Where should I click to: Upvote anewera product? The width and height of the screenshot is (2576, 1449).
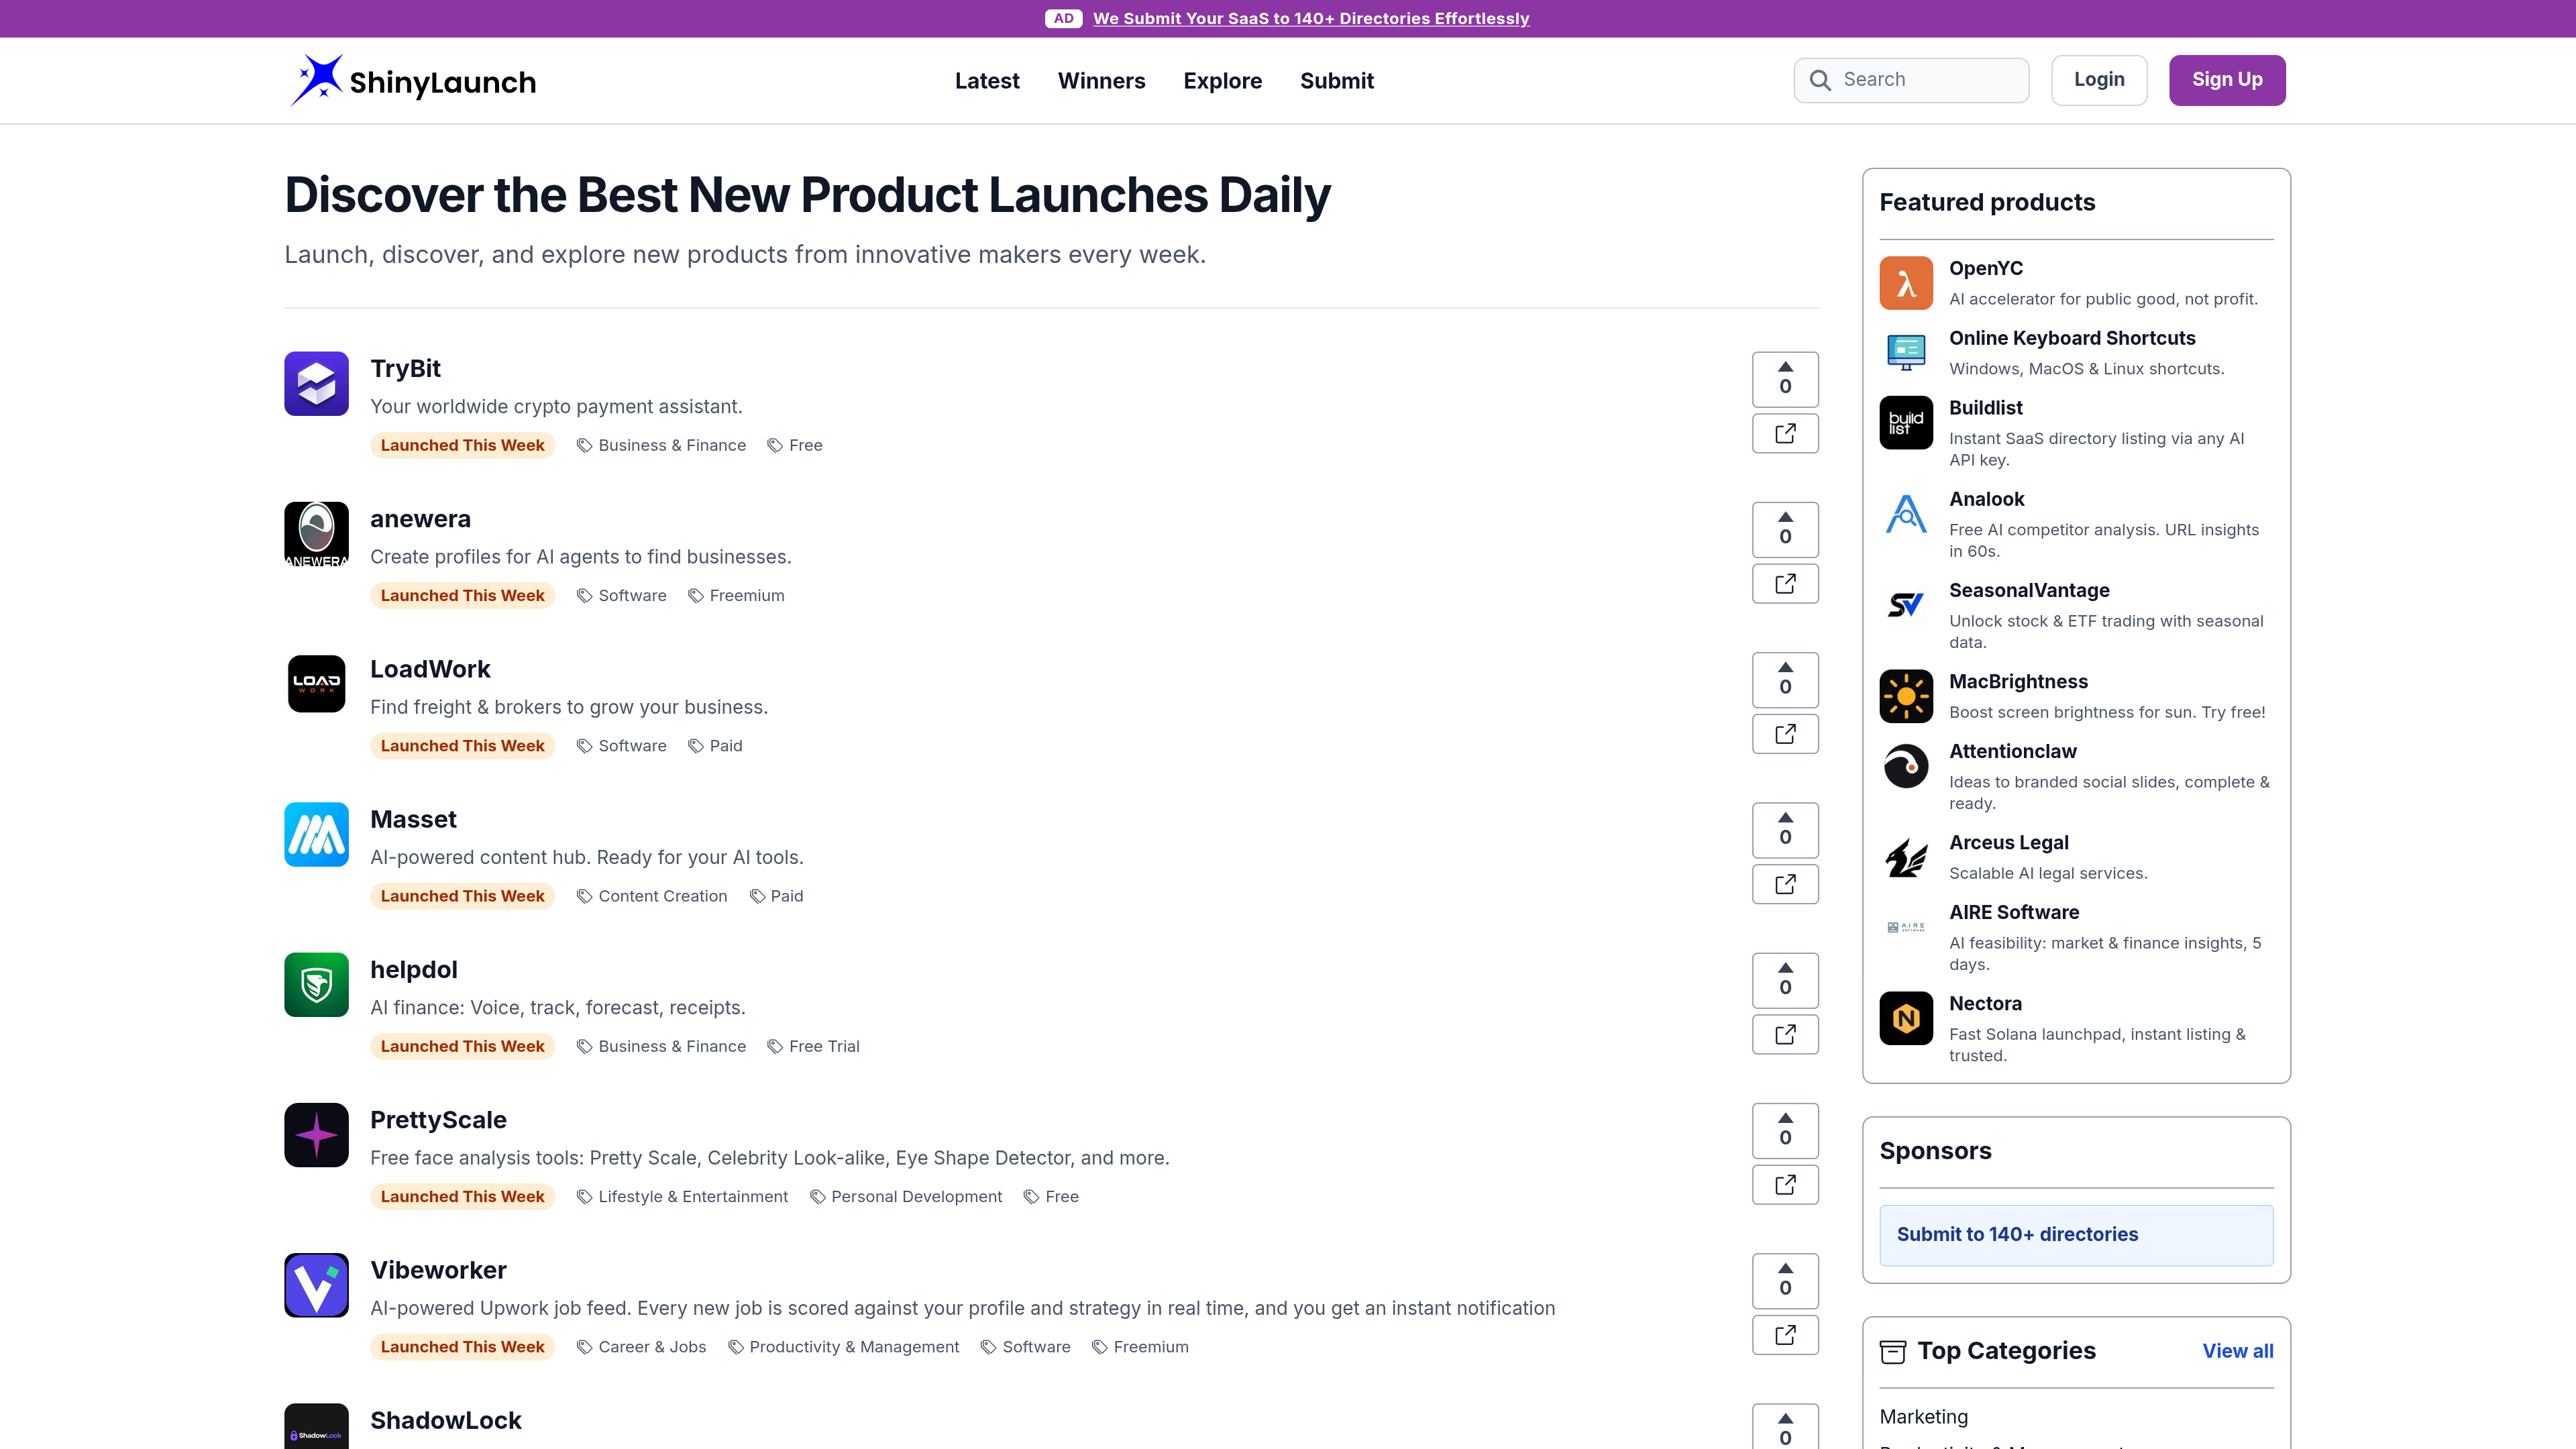(1785, 529)
